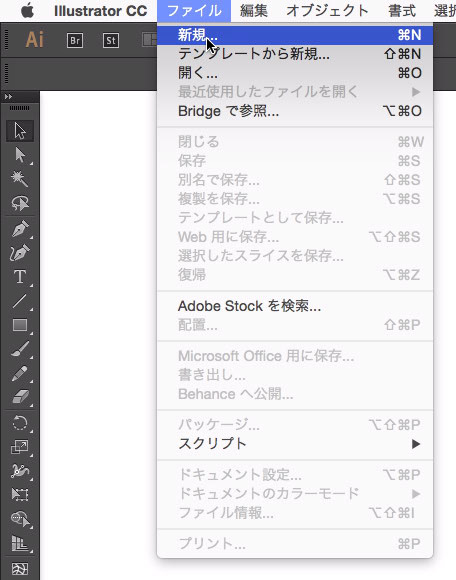Select the Paintbrush tool
The height and width of the screenshot is (580, 456).
click(20, 349)
